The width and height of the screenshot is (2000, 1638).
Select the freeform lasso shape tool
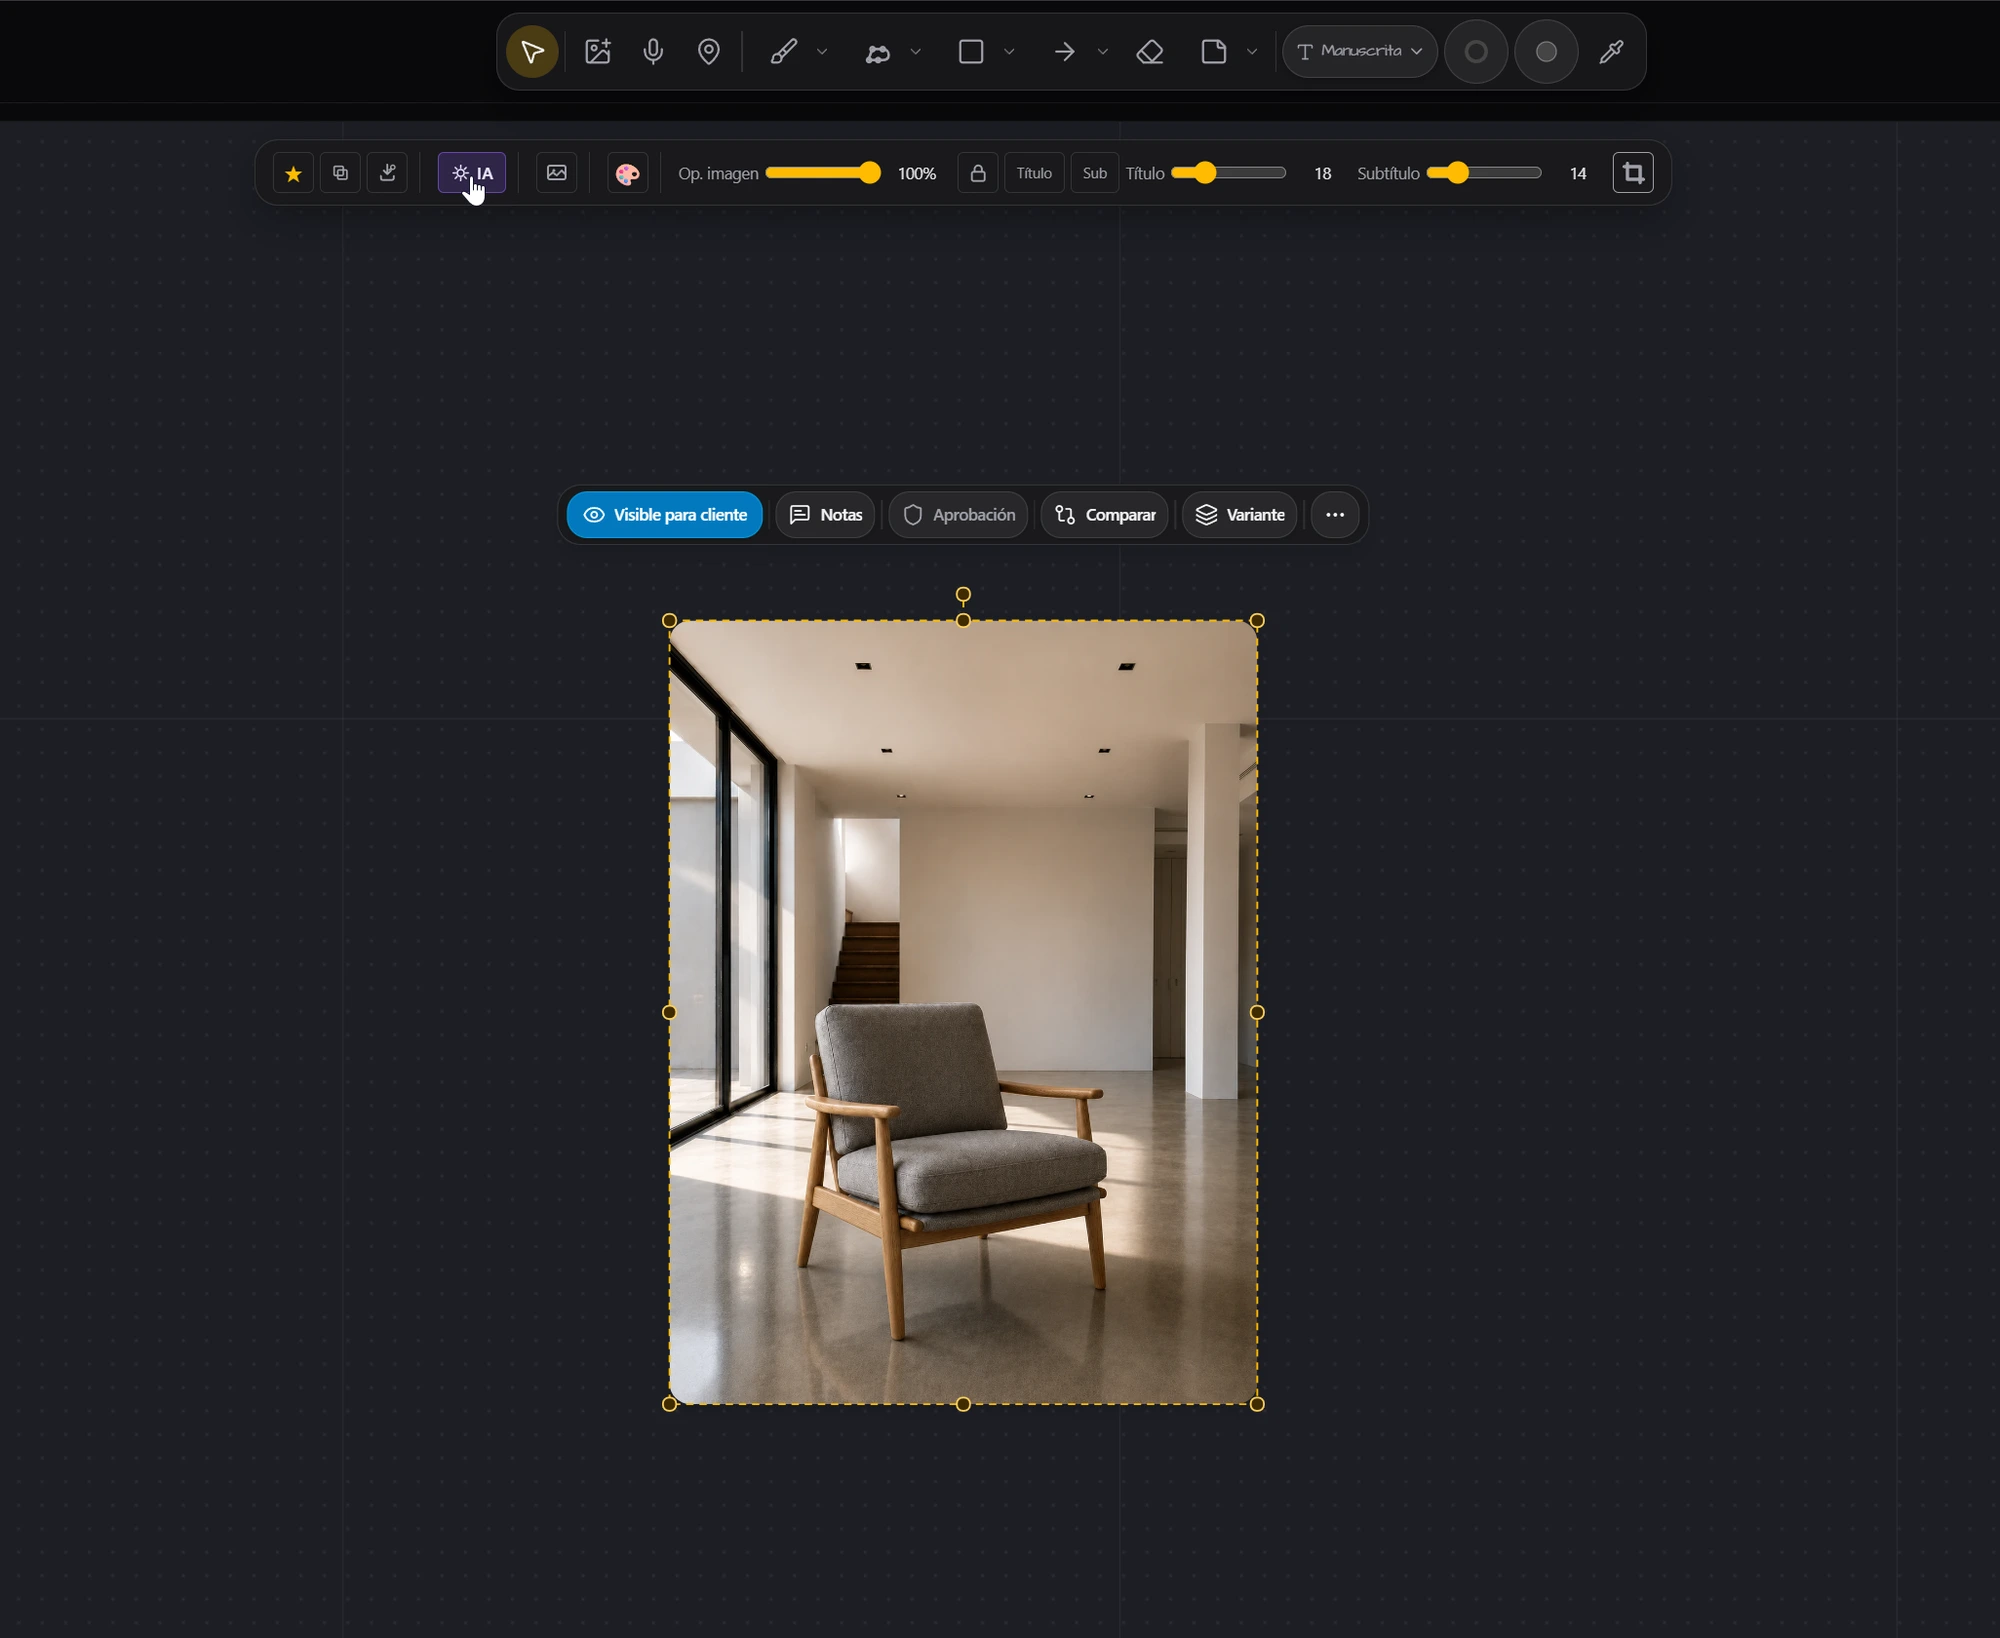click(877, 51)
